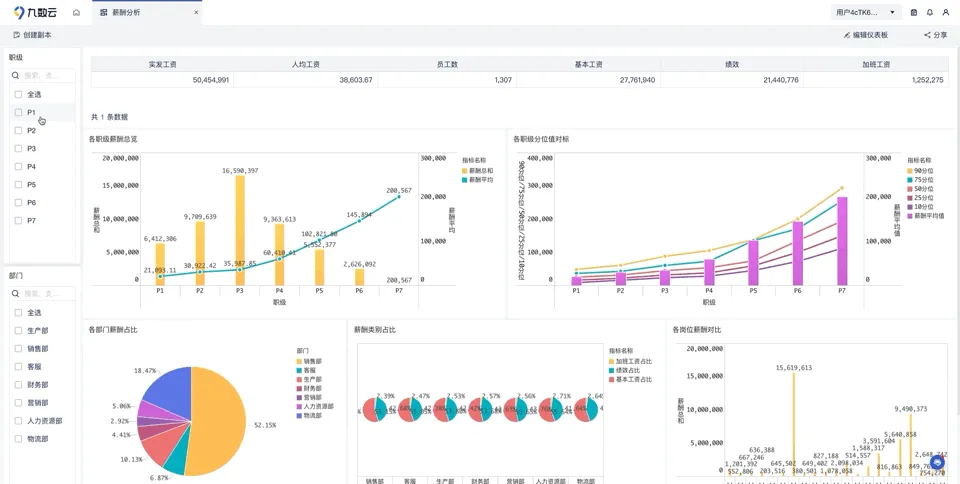The width and height of the screenshot is (960, 484).
Task: Switch to the 薪酬分析 tab
Action: 147,12
